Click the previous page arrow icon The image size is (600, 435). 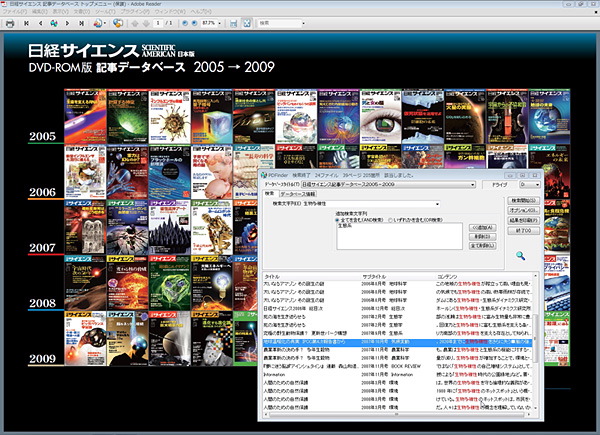tap(40, 23)
